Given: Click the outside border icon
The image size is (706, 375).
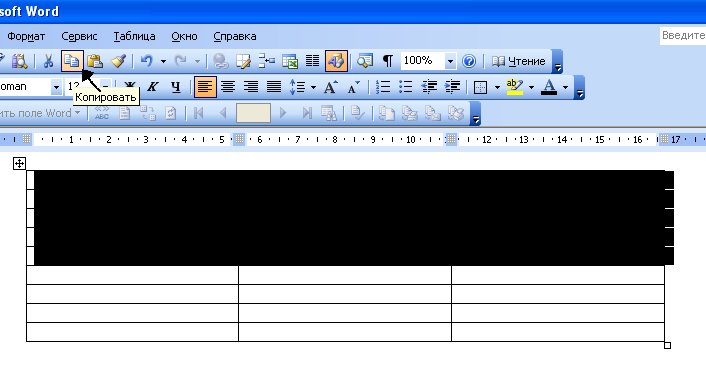Looking at the screenshot, I should (x=481, y=87).
